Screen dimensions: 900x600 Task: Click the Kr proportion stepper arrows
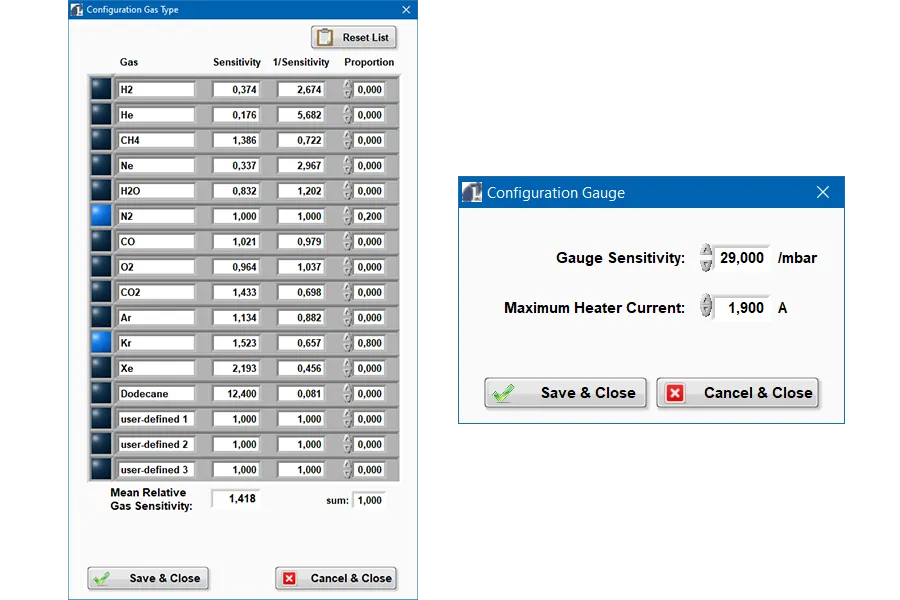[347, 343]
